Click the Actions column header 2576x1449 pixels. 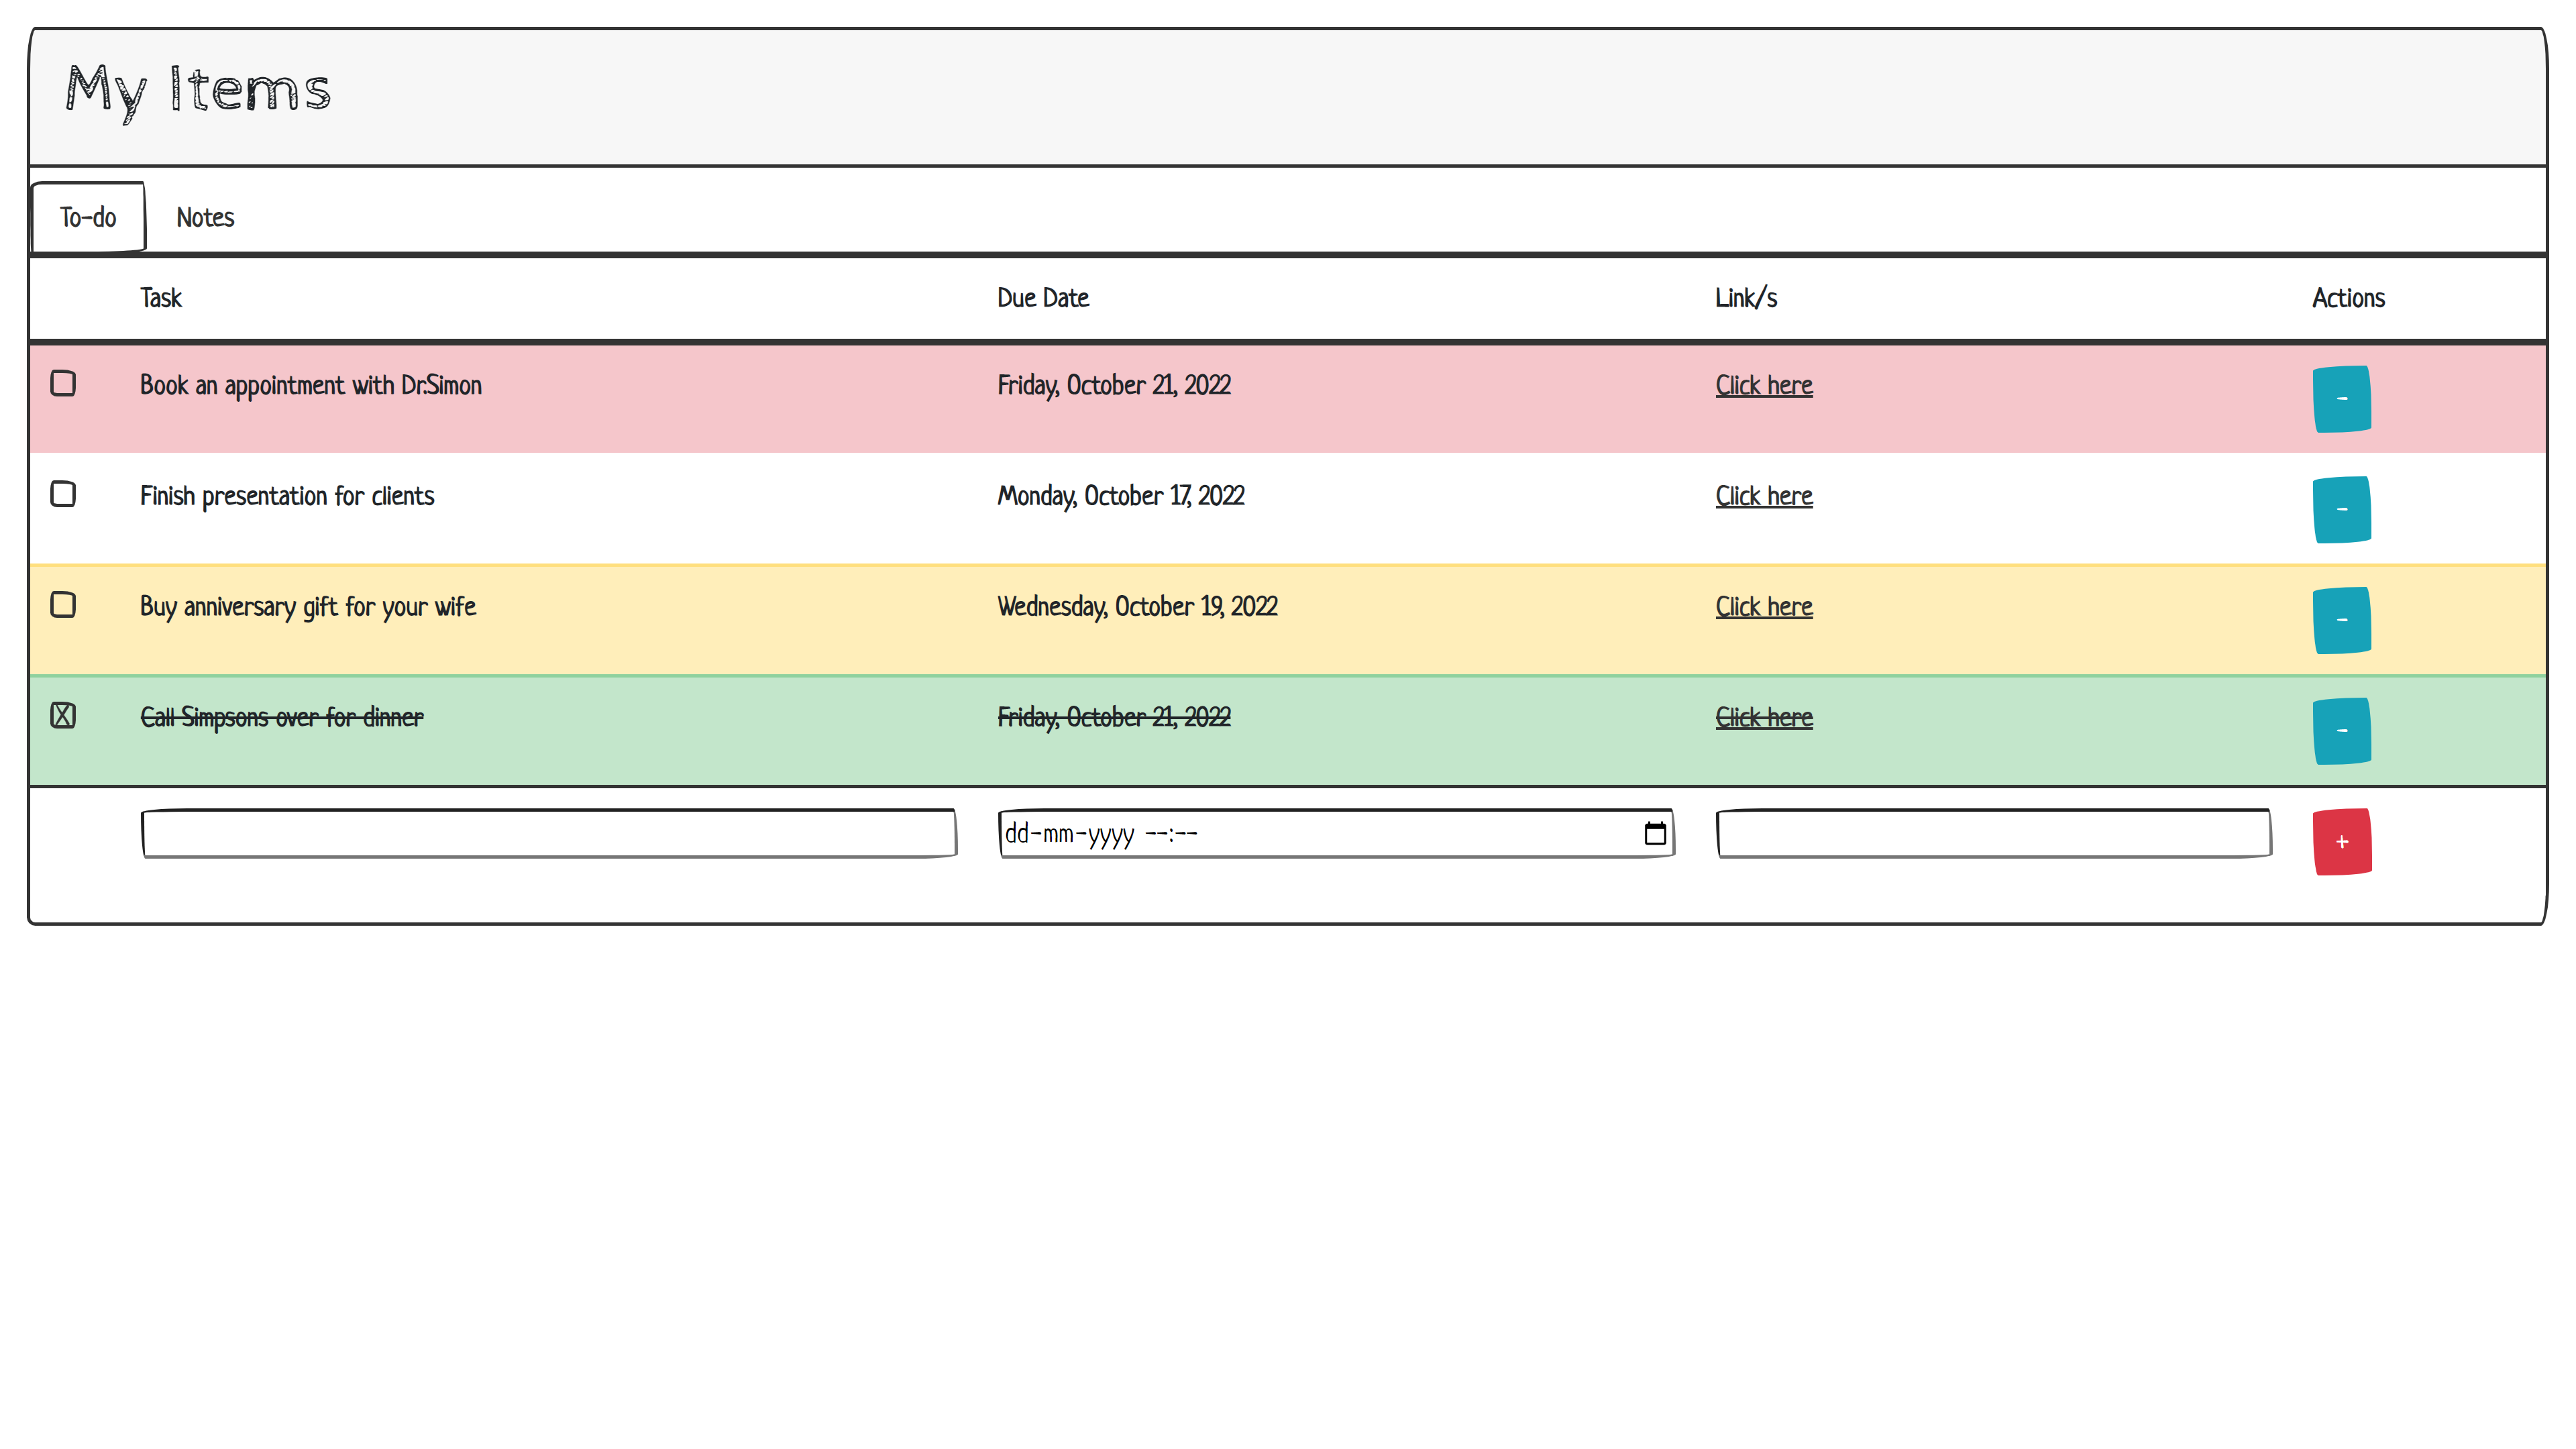2348,298
